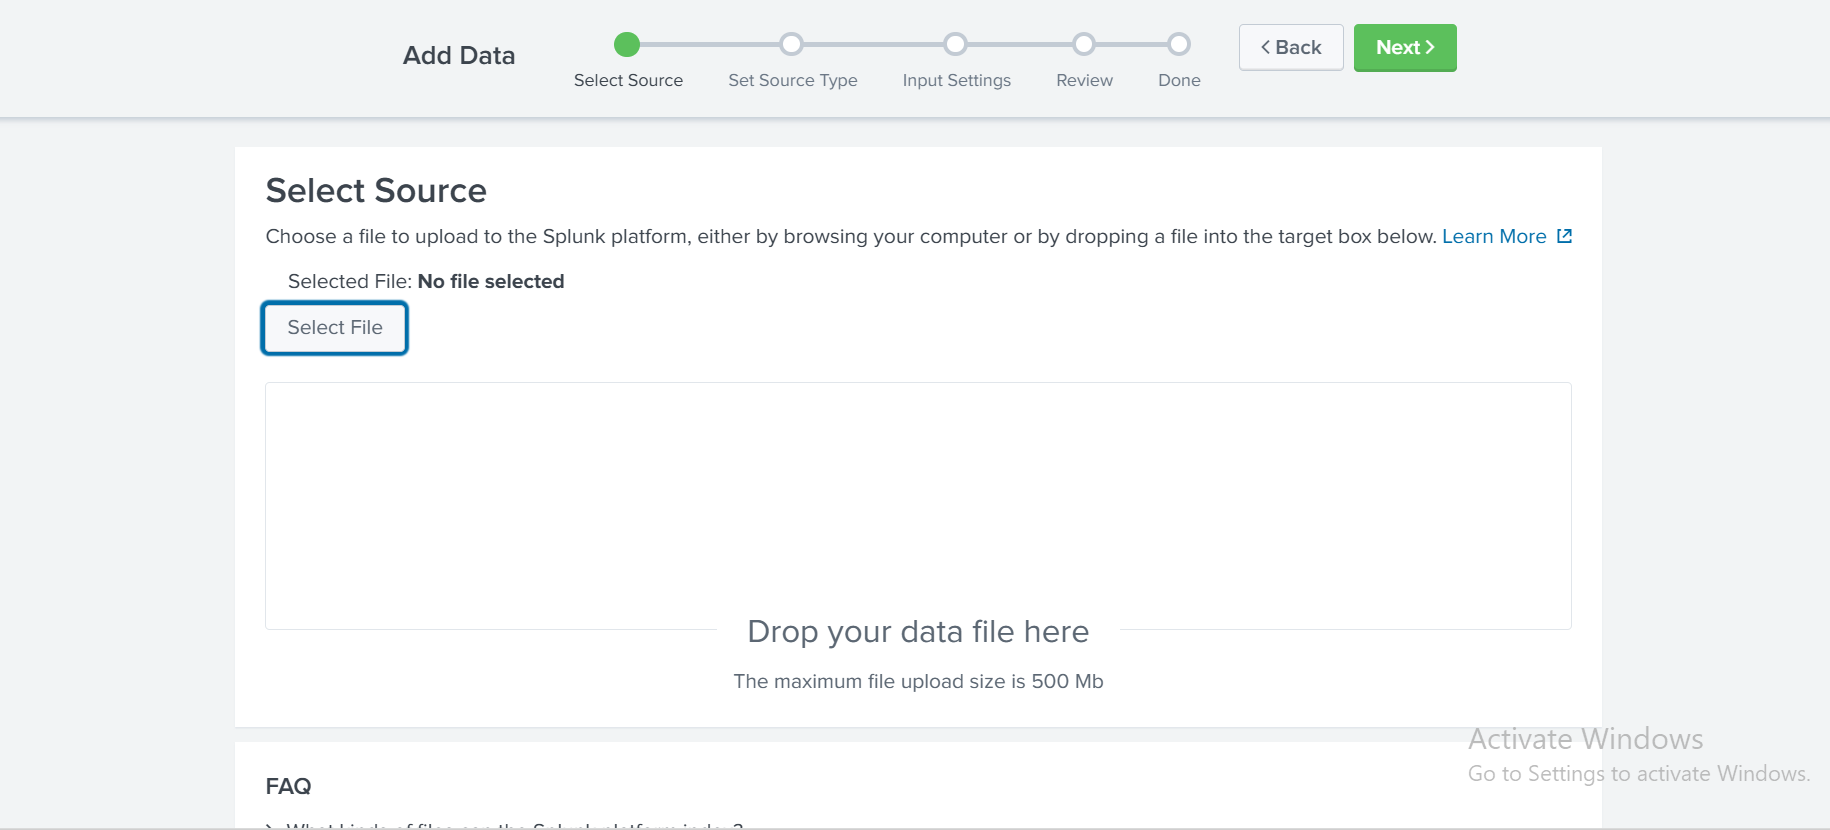Click the Set Source Type step circle
1830x830 pixels.
click(x=791, y=44)
